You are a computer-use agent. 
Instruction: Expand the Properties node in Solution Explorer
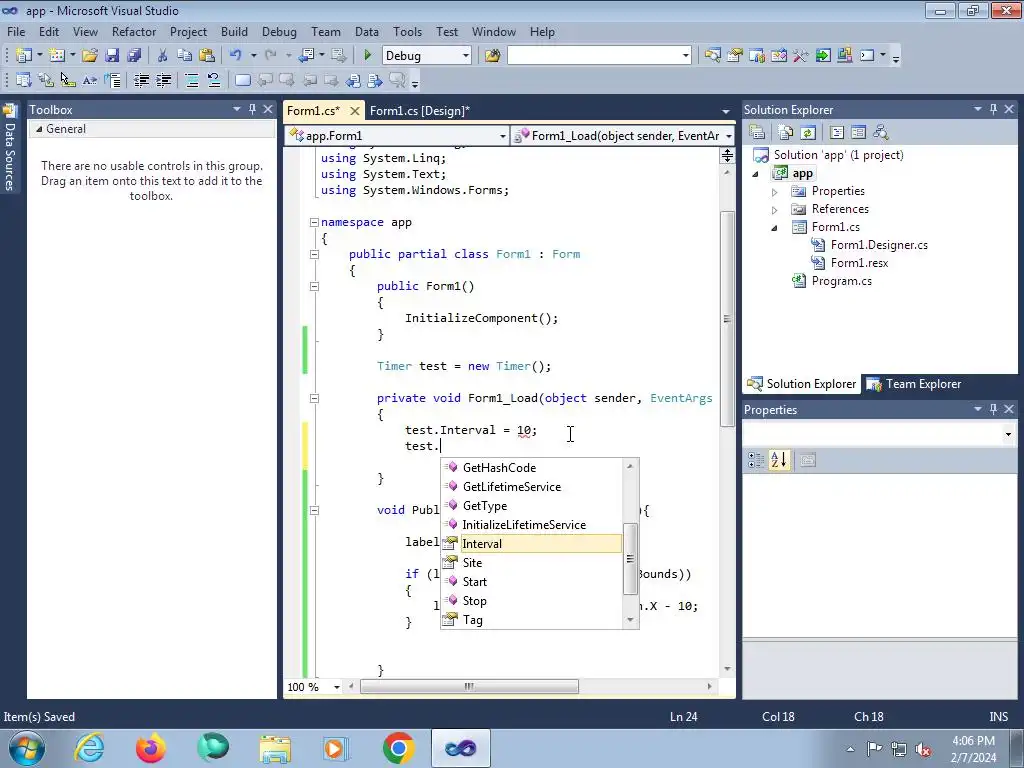(775, 192)
